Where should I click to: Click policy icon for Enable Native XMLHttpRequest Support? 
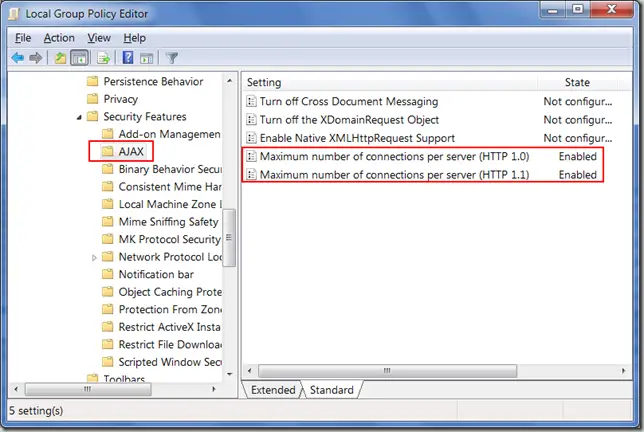[251, 138]
